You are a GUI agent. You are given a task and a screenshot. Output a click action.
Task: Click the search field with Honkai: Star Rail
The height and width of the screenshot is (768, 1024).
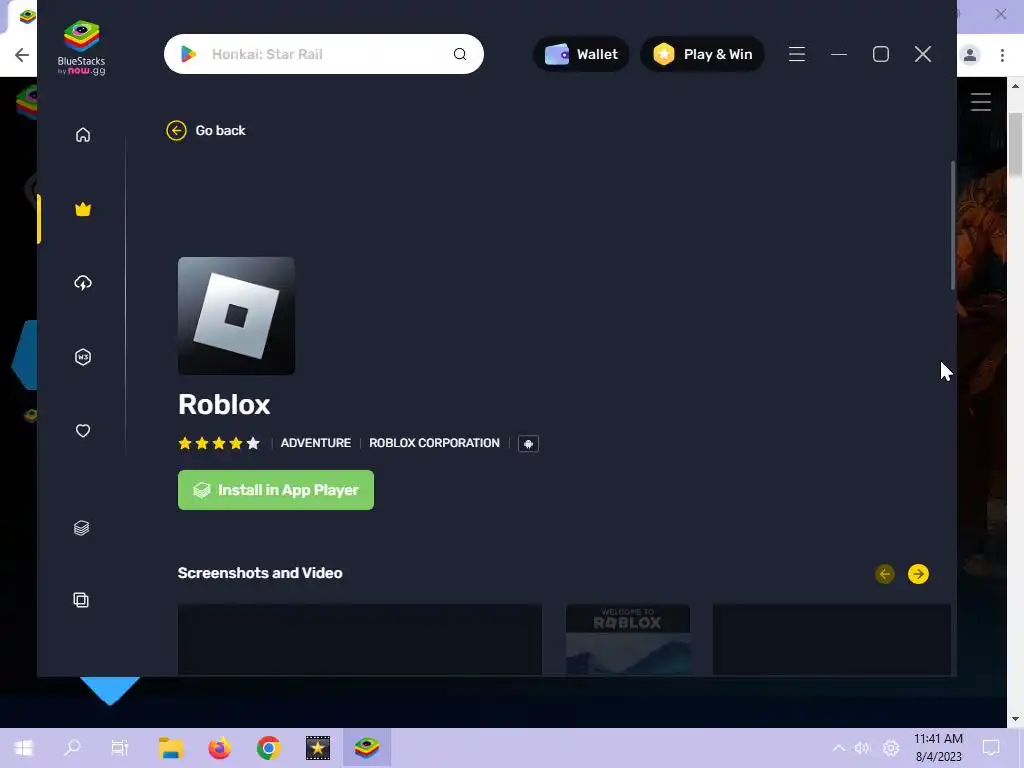click(x=324, y=54)
